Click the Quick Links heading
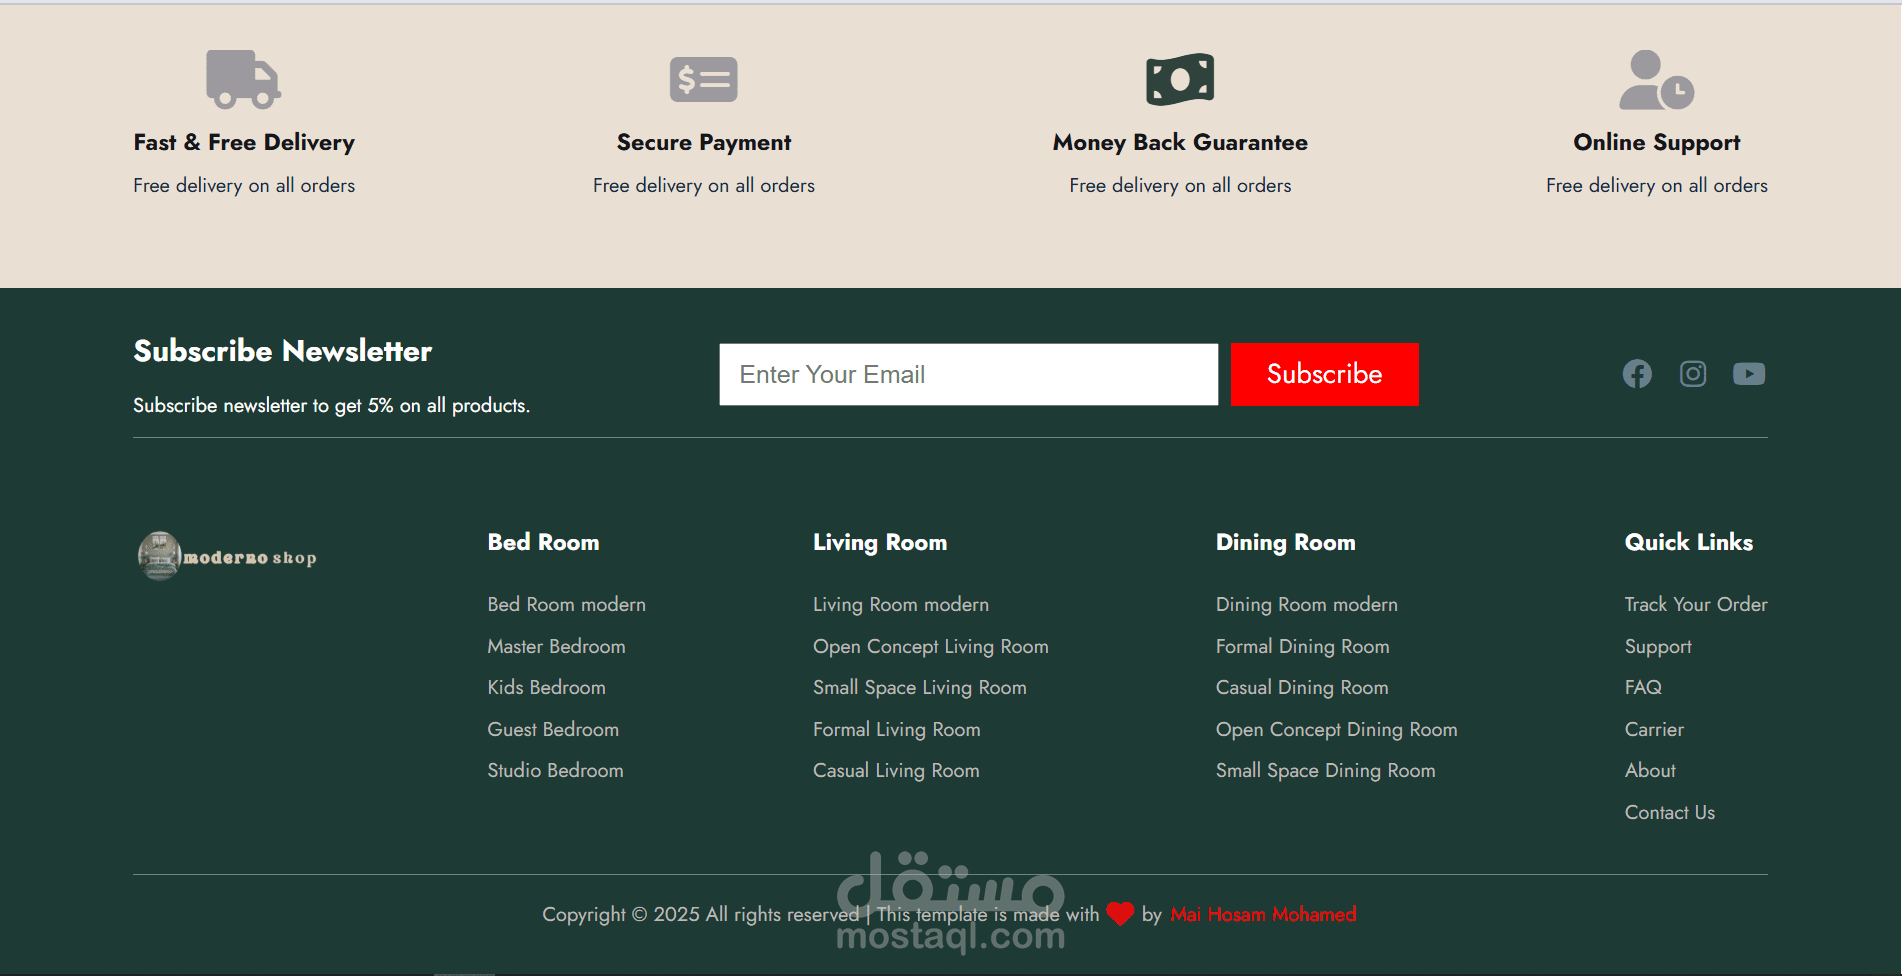This screenshot has height=976, width=1902. 1689,542
